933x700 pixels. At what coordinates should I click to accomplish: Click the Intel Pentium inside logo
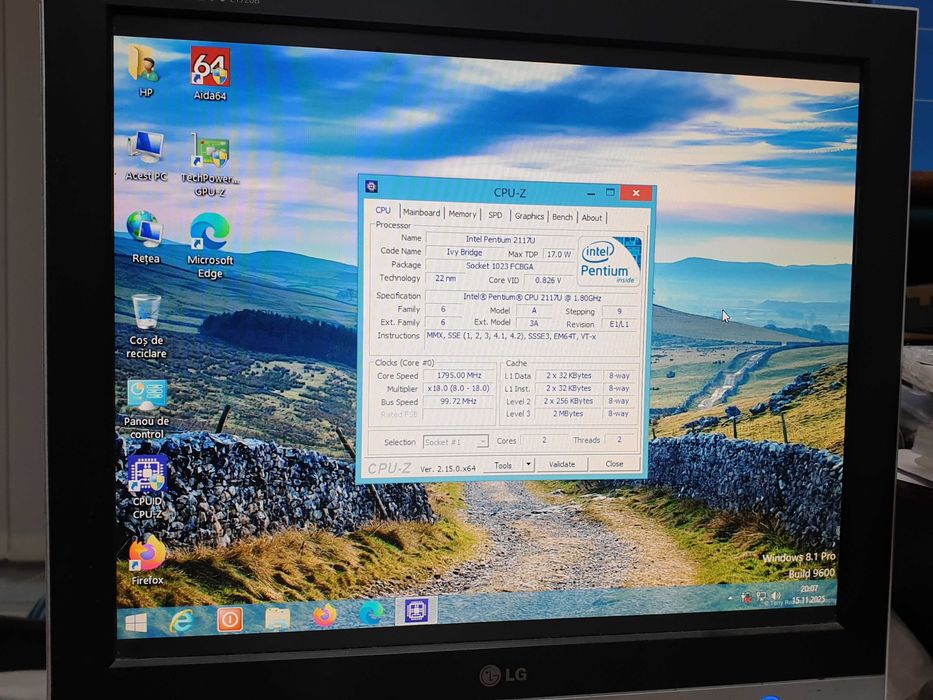point(609,262)
